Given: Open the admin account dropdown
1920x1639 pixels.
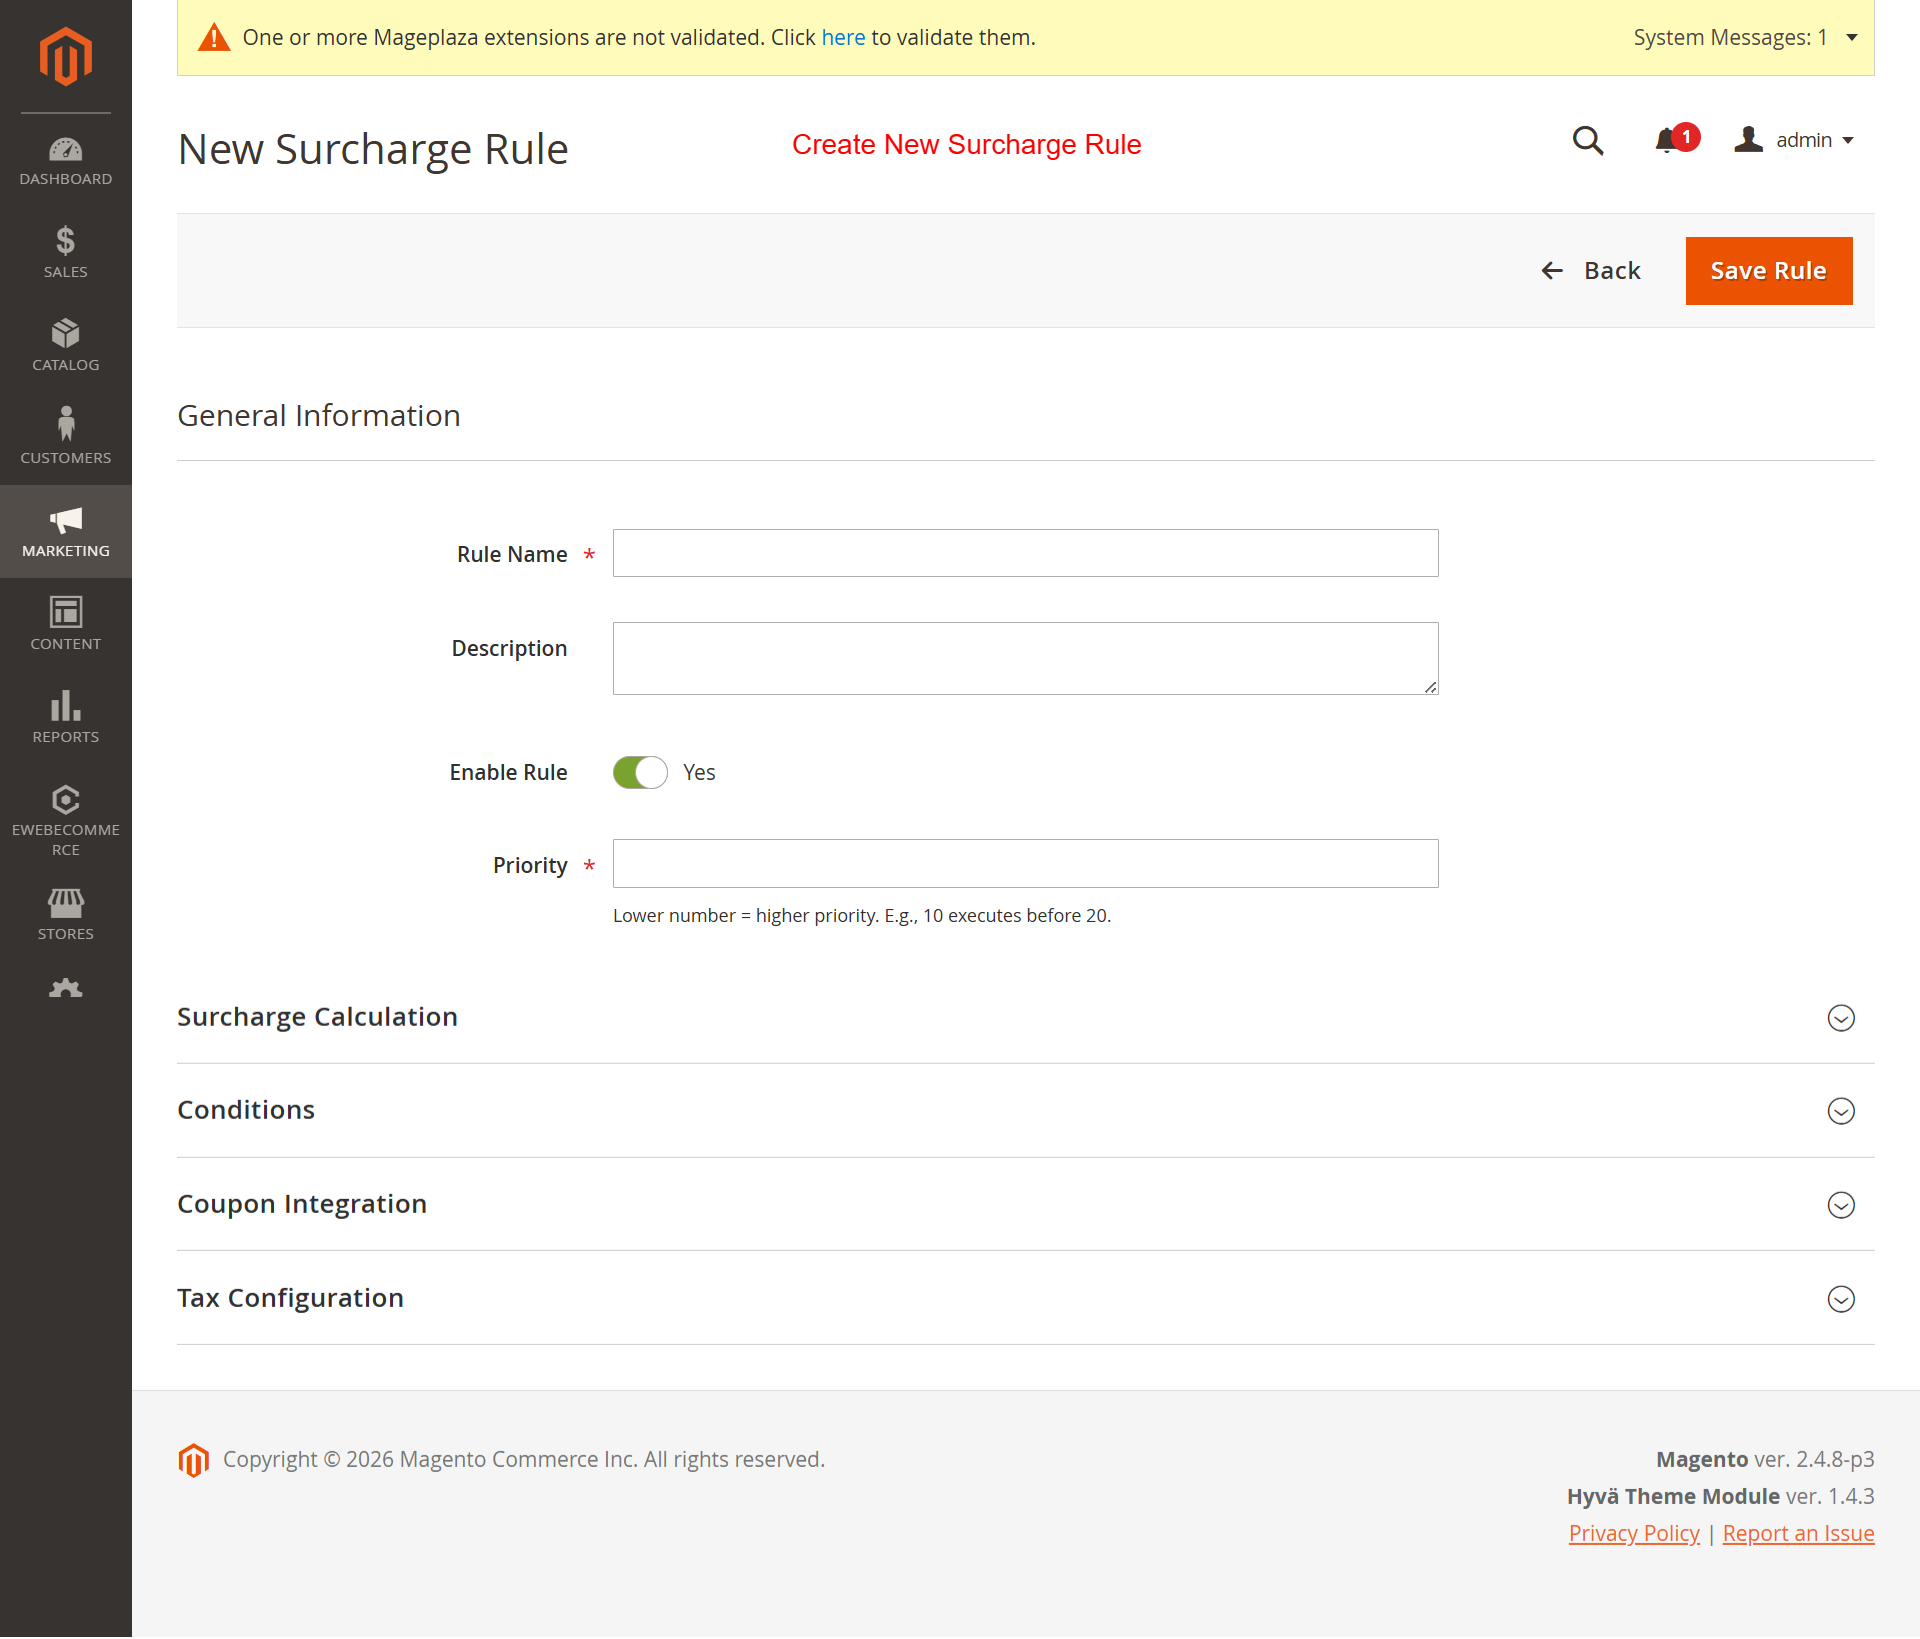Looking at the screenshot, I should [1796, 141].
